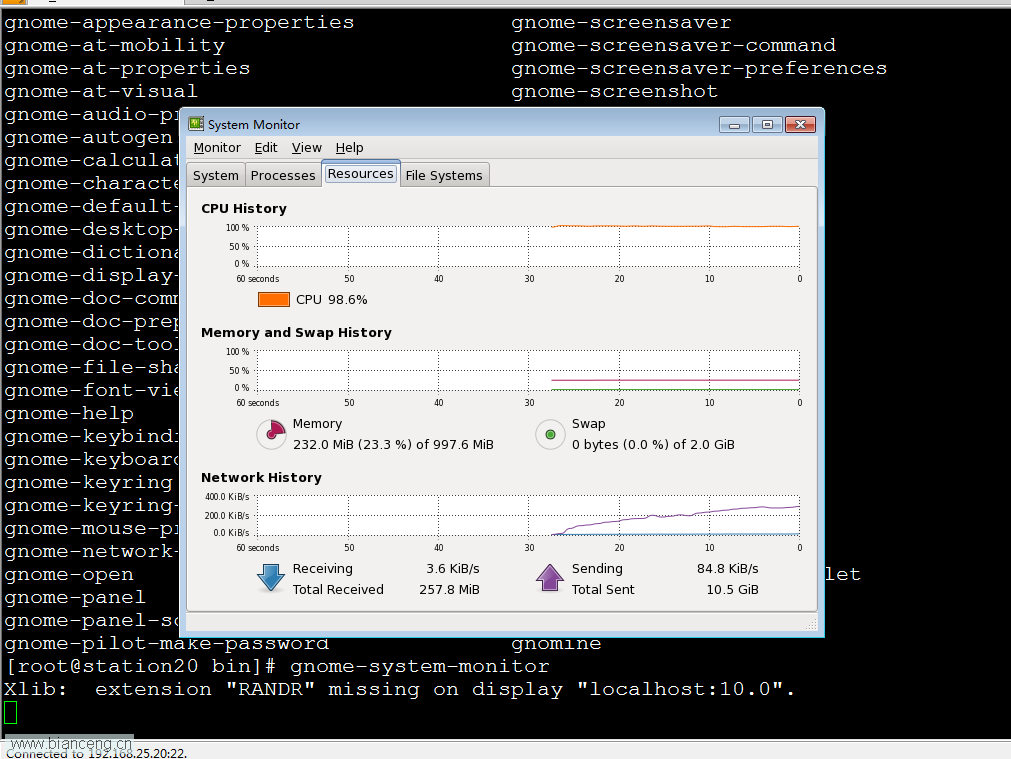1011x759 pixels.
Task: Click the Memory and Swap History graph
Action: (529, 371)
